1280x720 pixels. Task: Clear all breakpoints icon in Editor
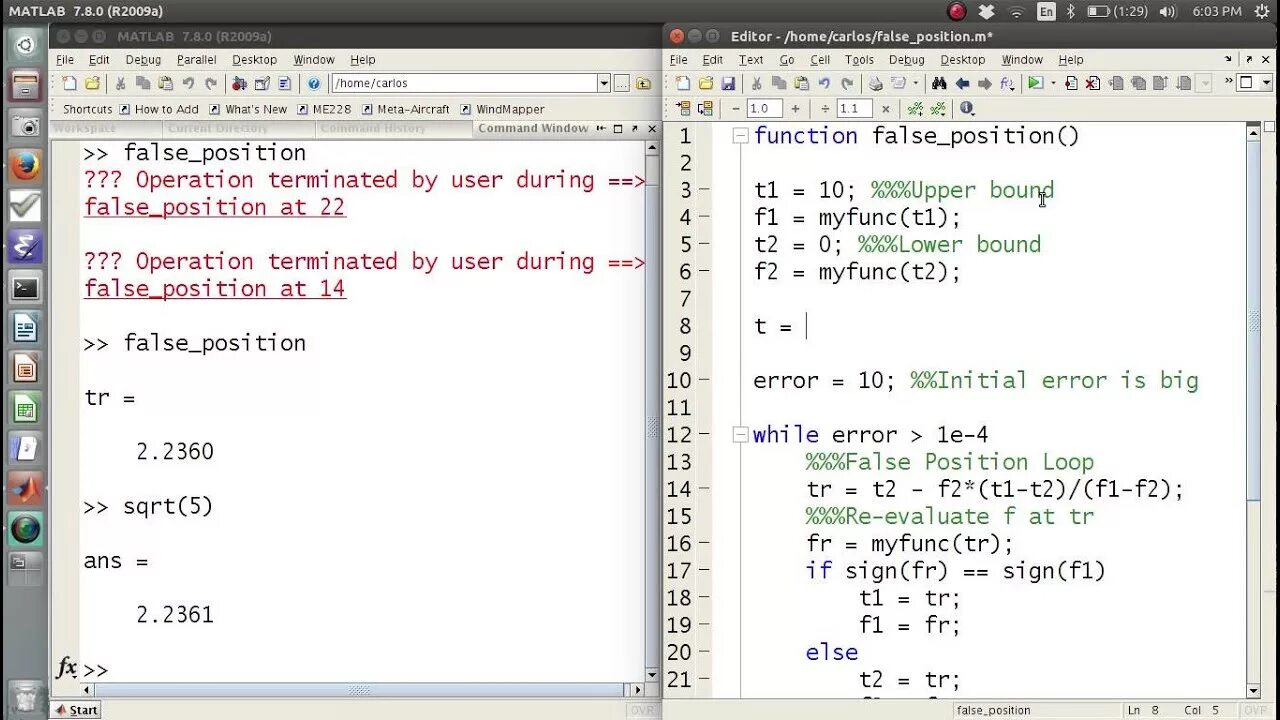[1092, 83]
